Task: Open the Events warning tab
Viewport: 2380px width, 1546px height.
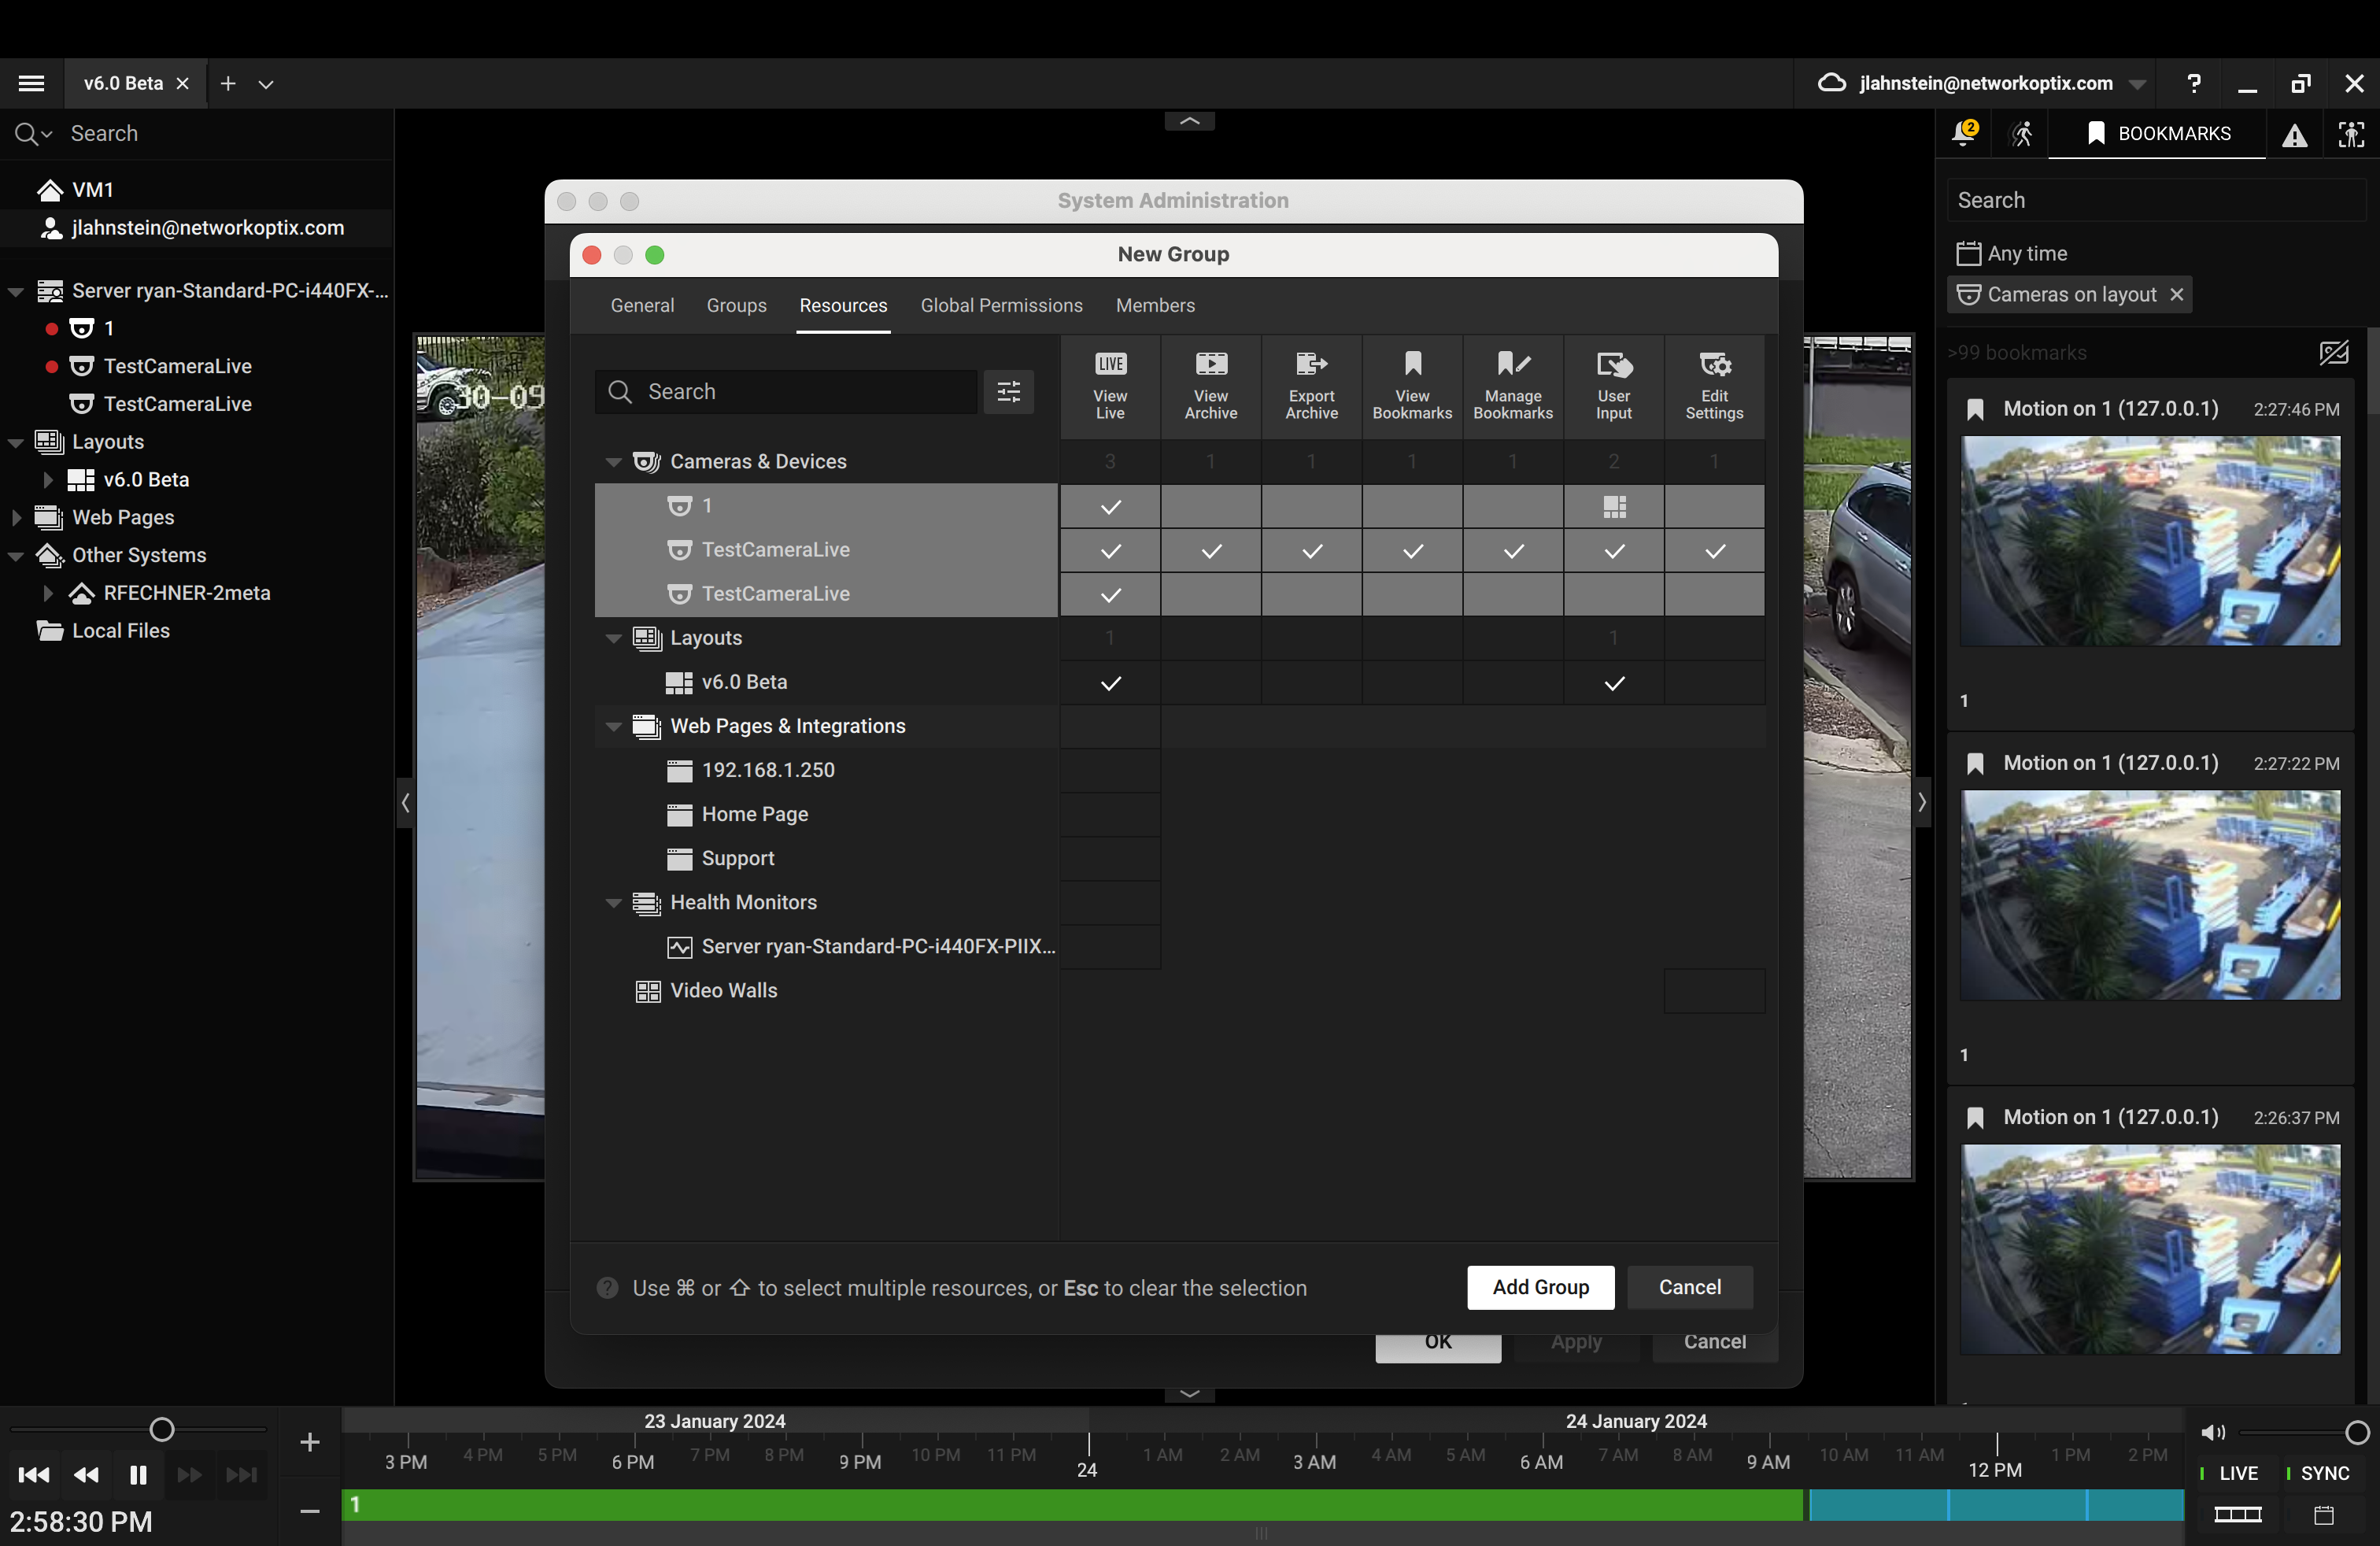Action: [x=2295, y=135]
